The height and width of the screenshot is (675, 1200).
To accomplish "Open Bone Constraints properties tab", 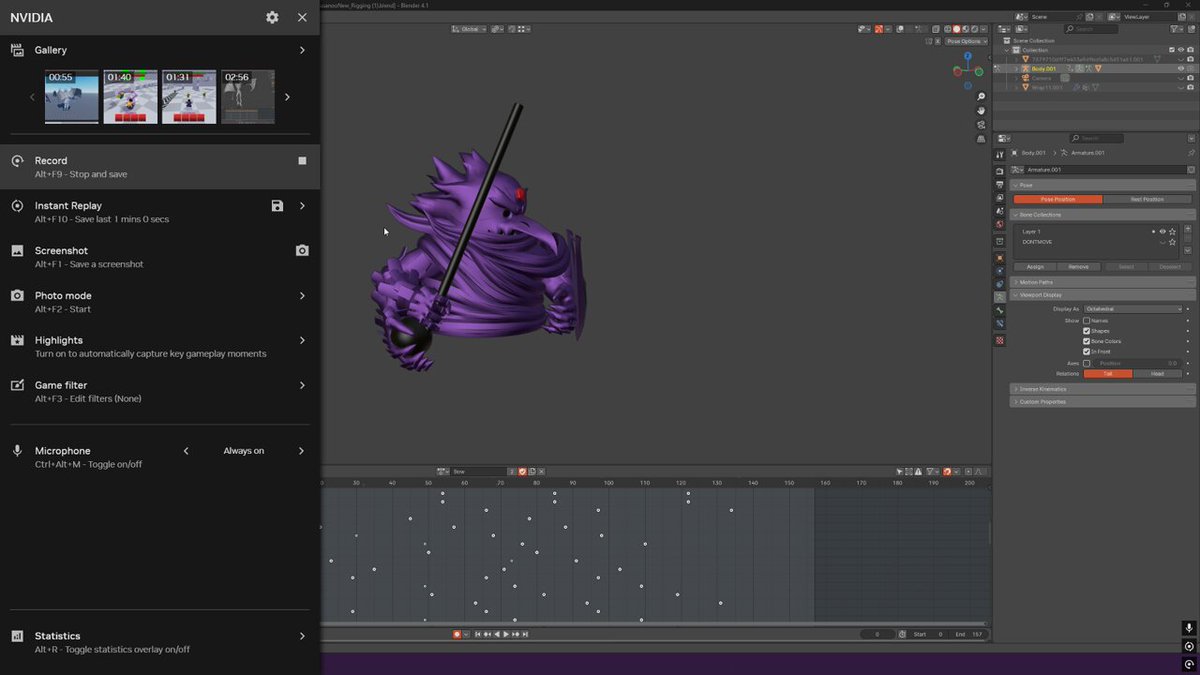I will point(1000,323).
